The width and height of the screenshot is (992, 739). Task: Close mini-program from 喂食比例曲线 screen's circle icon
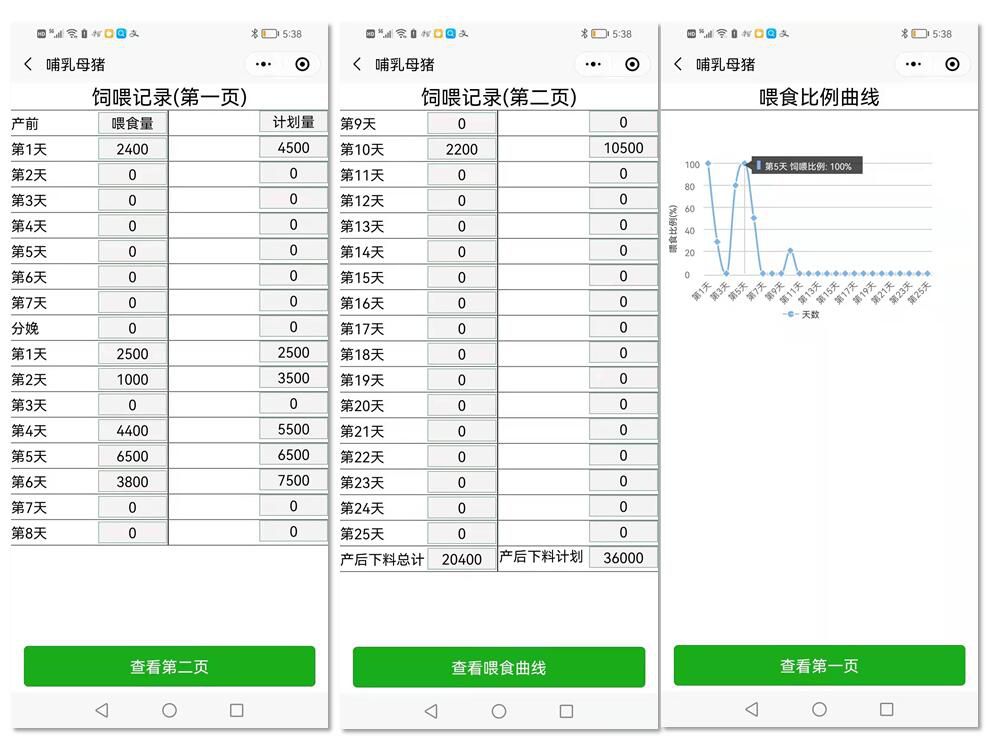pyautogui.click(x=952, y=65)
